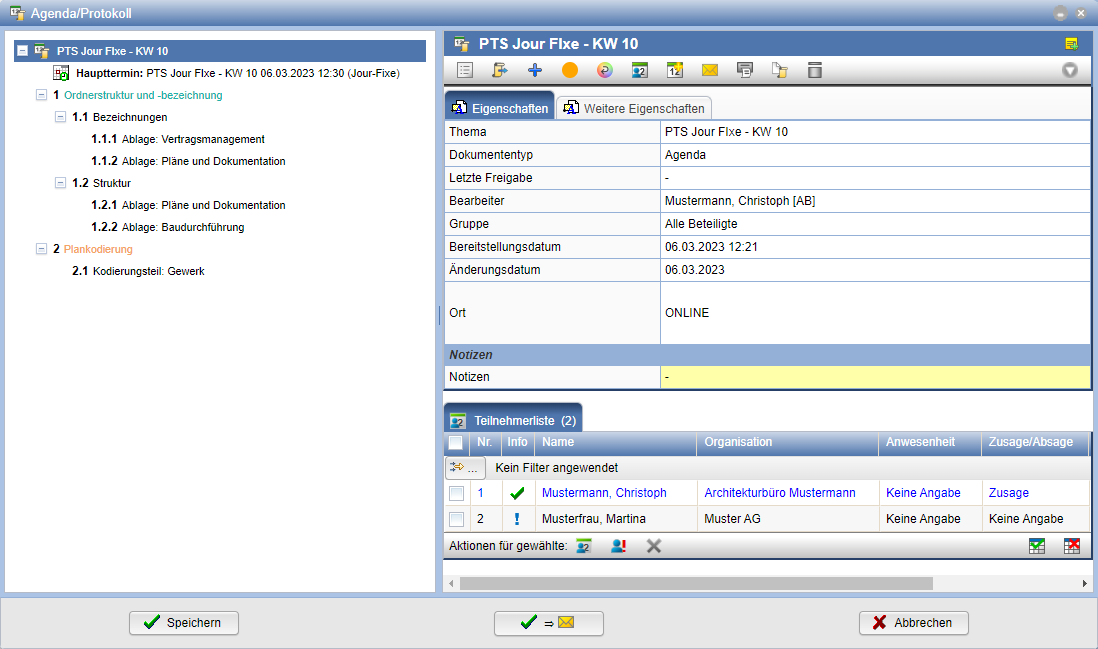Screen dimensions: 1098x649
Task: Click the orange circle status icon
Action: pyautogui.click(x=570, y=70)
